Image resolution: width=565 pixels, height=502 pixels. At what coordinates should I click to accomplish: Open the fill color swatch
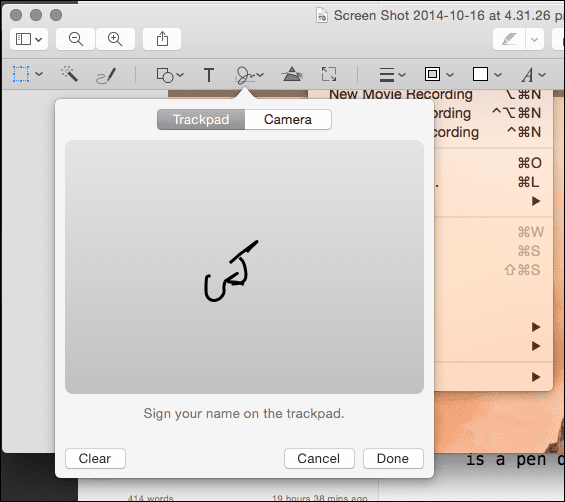pos(480,74)
